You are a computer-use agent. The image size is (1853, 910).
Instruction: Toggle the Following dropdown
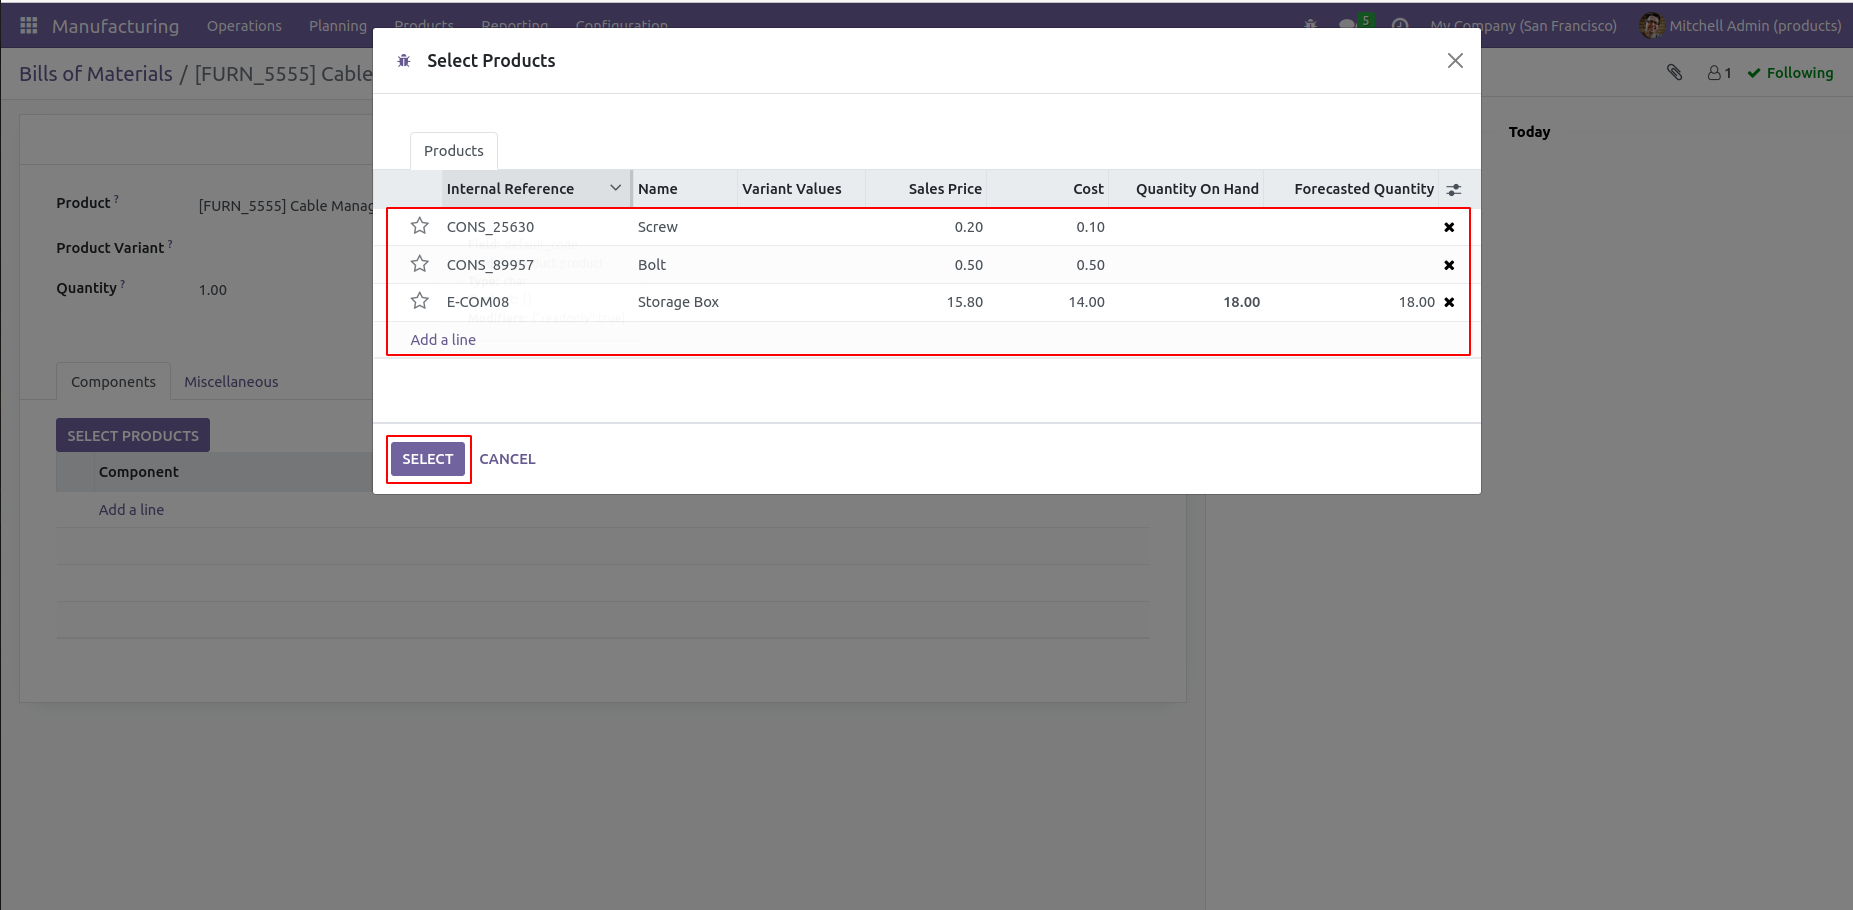1790,73
